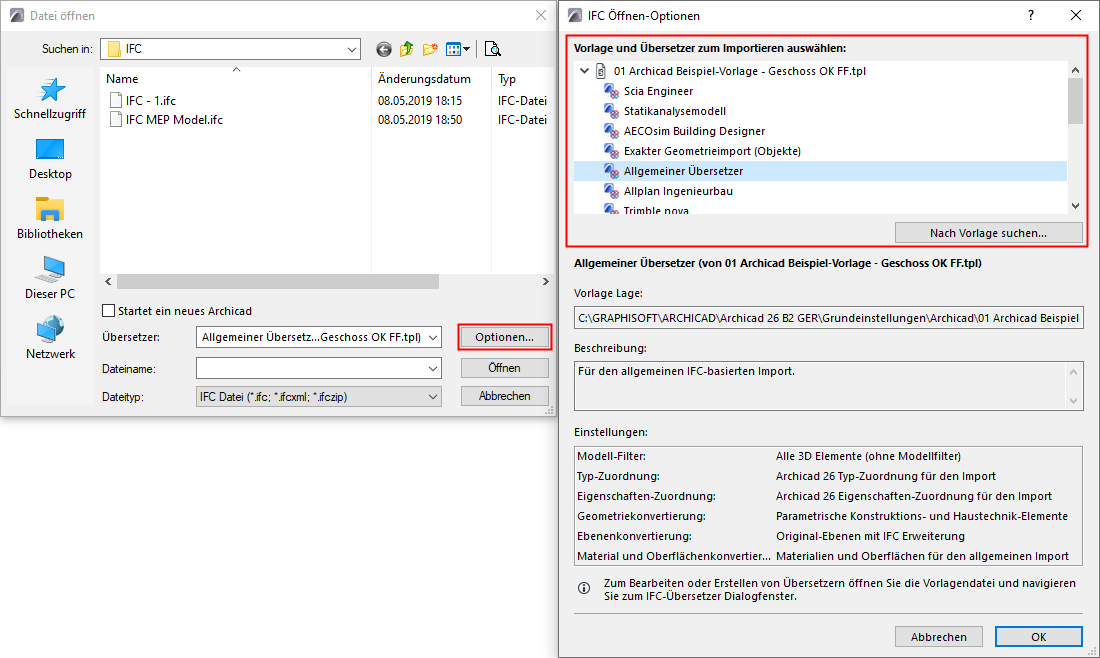Select the Eigenschaften-Zuordnung settings row

(x=829, y=496)
